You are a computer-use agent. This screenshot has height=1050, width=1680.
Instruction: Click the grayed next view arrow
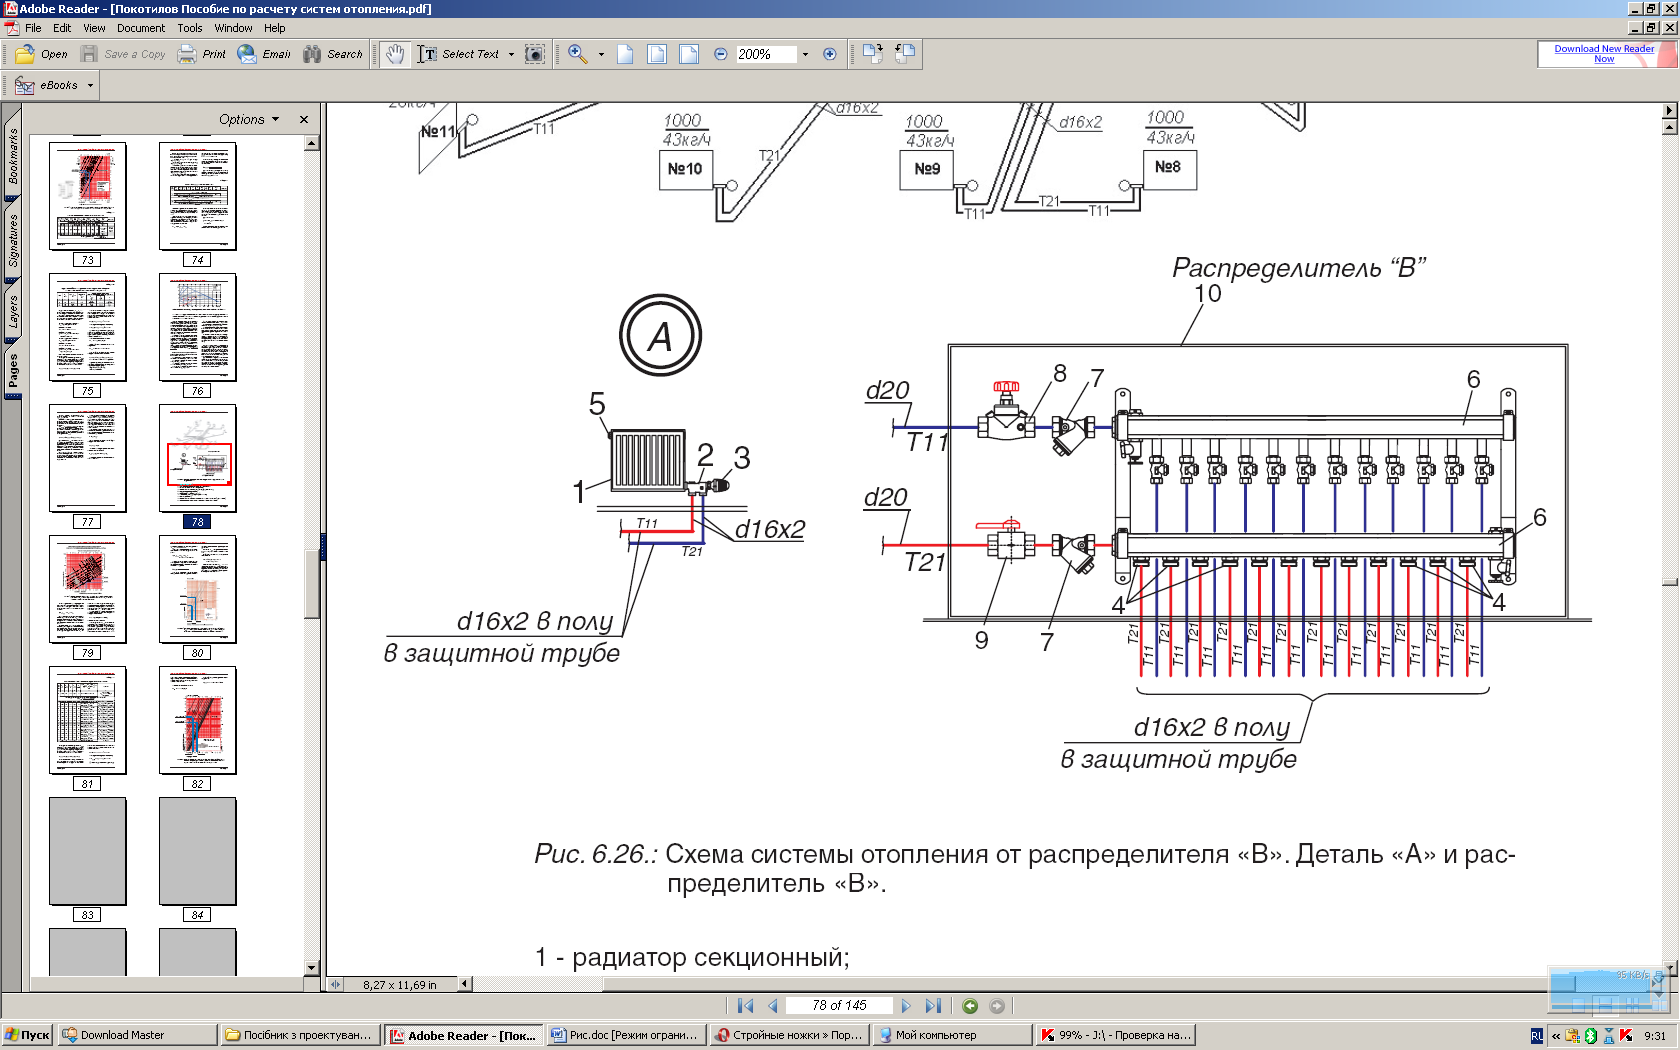997,1006
